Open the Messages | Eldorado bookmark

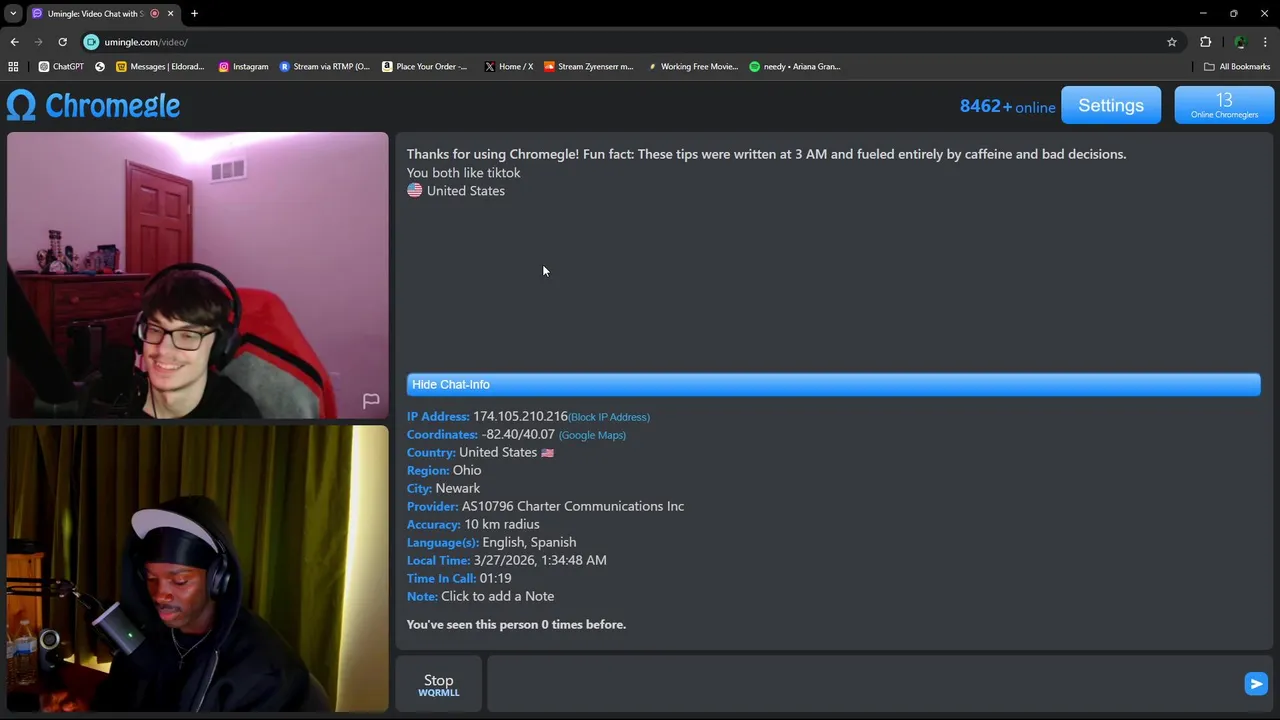[160, 66]
